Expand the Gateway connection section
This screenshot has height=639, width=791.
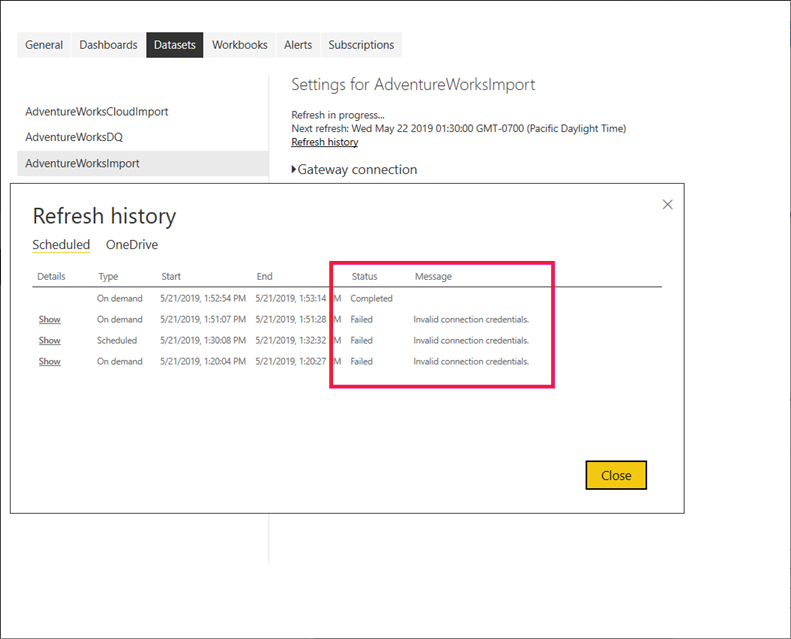[x=355, y=170]
